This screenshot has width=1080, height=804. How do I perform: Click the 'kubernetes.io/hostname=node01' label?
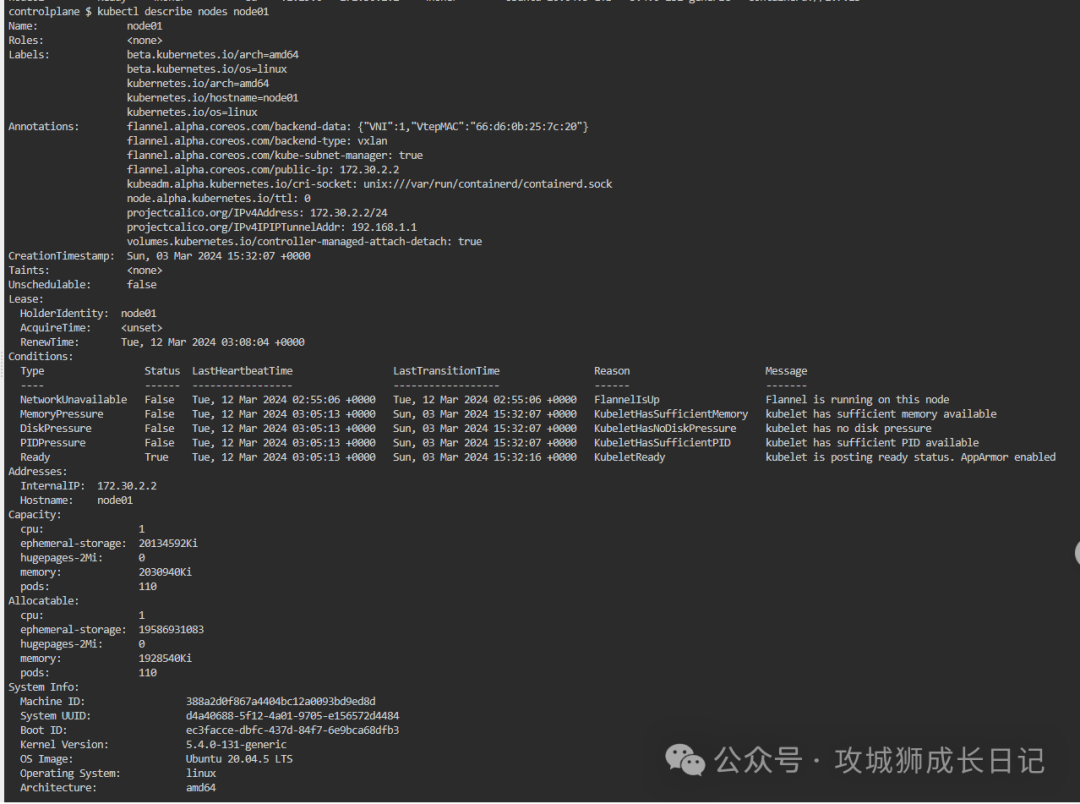213,98
